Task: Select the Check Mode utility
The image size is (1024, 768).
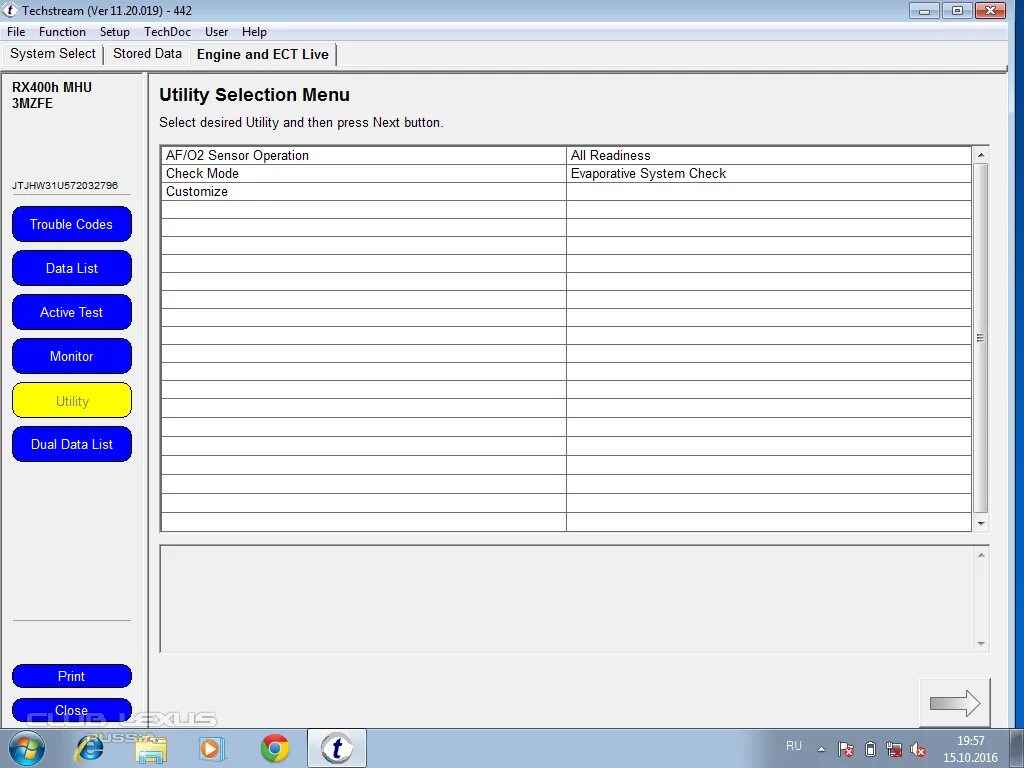Action: tap(363, 173)
